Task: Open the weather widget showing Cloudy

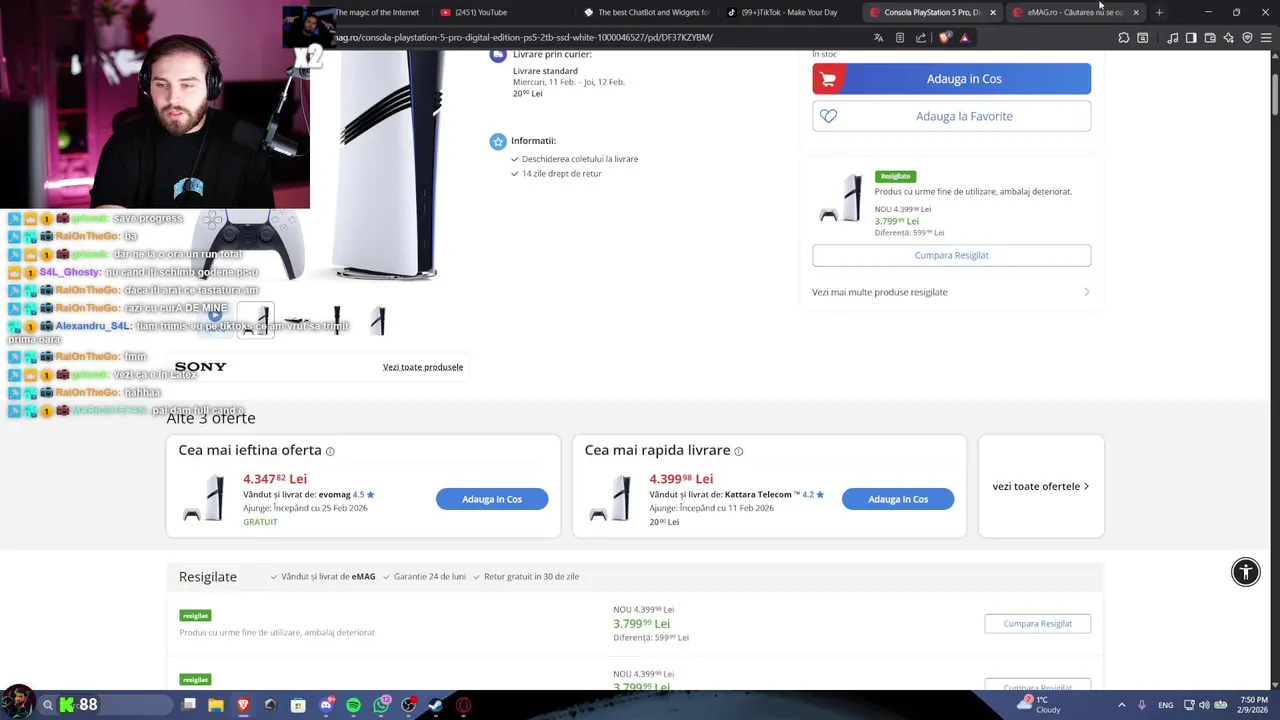Action: (x=1038, y=705)
